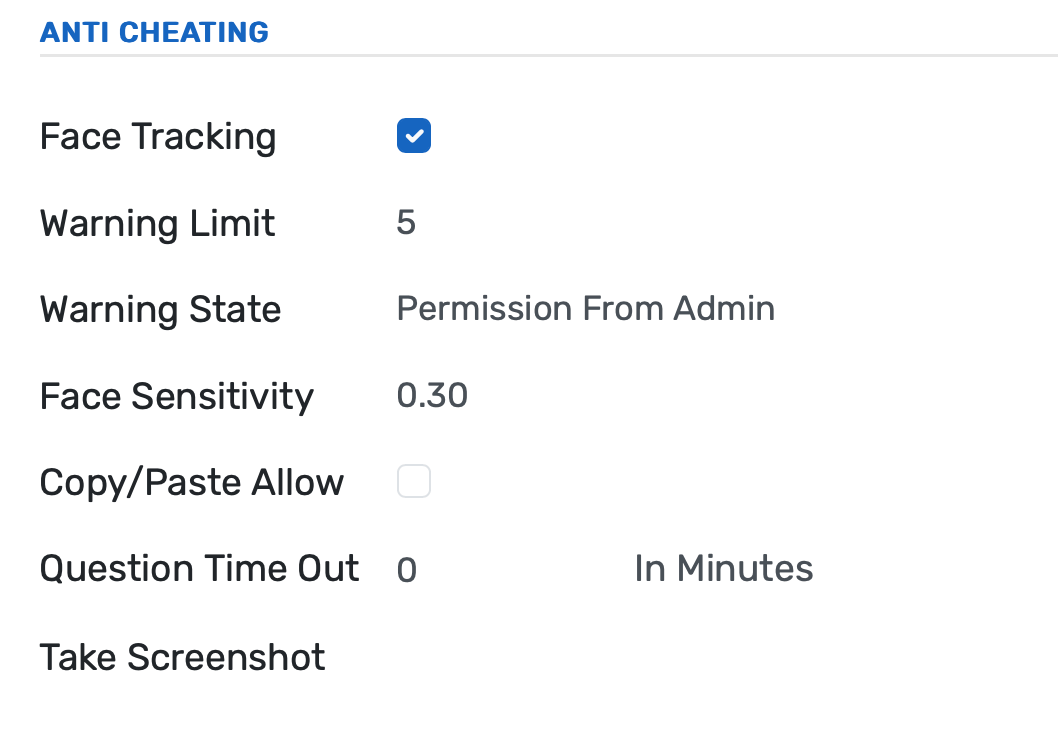Image resolution: width=1058 pixels, height=752 pixels.
Task: Click the Take Screenshot setting row
Action: click(x=182, y=656)
